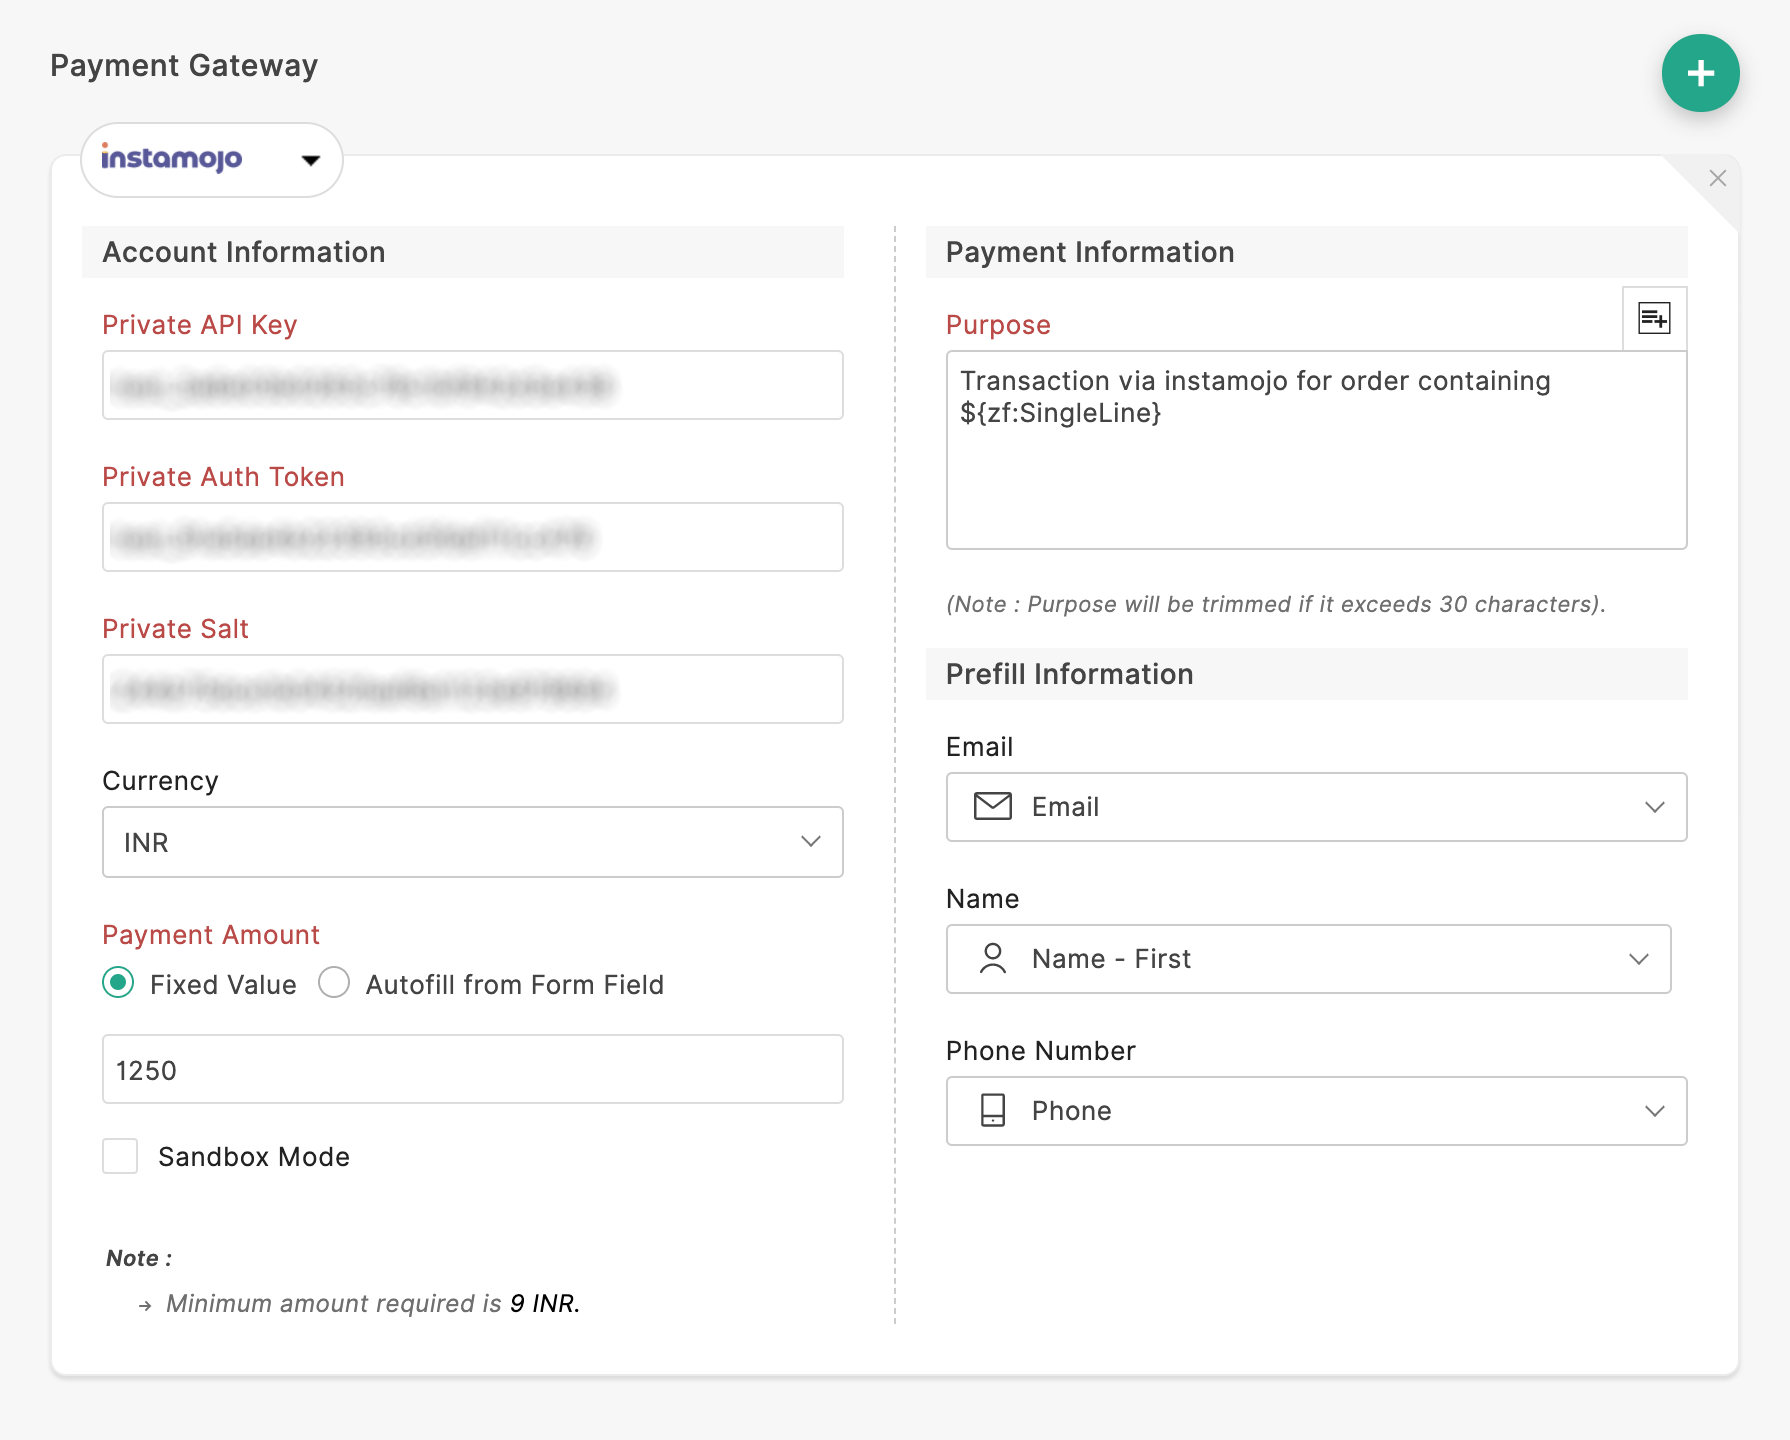Click the payment amount field showing 1250
The image size is (1790, 1440).
(x=473, y=1069)
